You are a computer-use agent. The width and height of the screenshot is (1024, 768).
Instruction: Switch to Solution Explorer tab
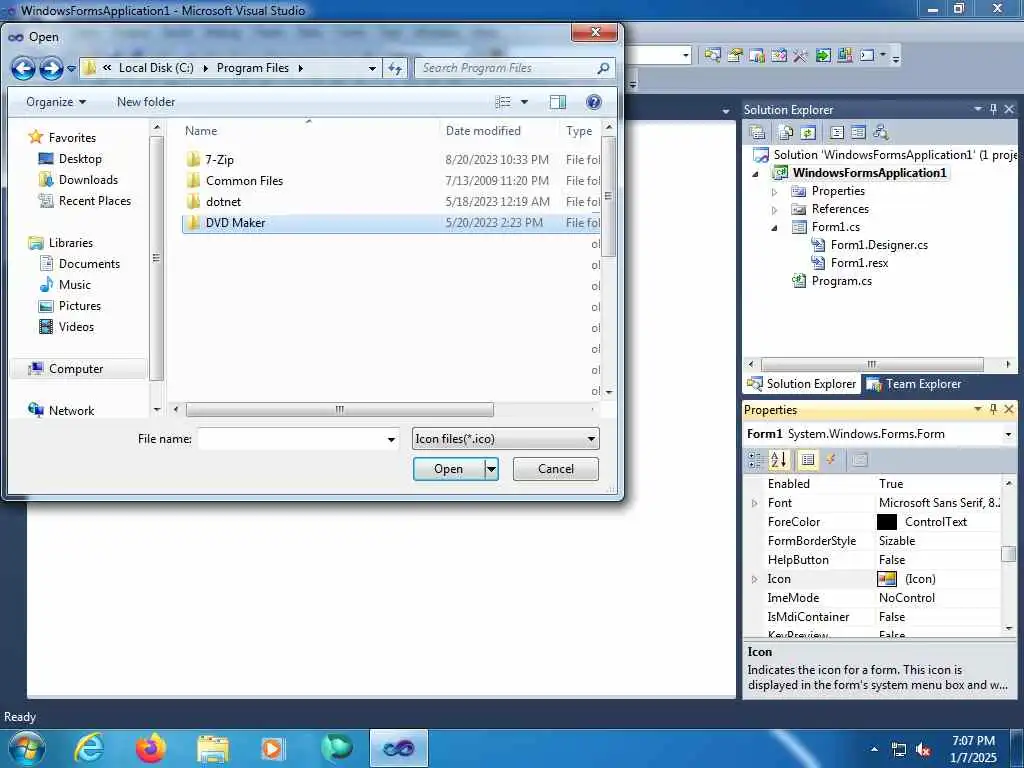(x=802, y=384)
